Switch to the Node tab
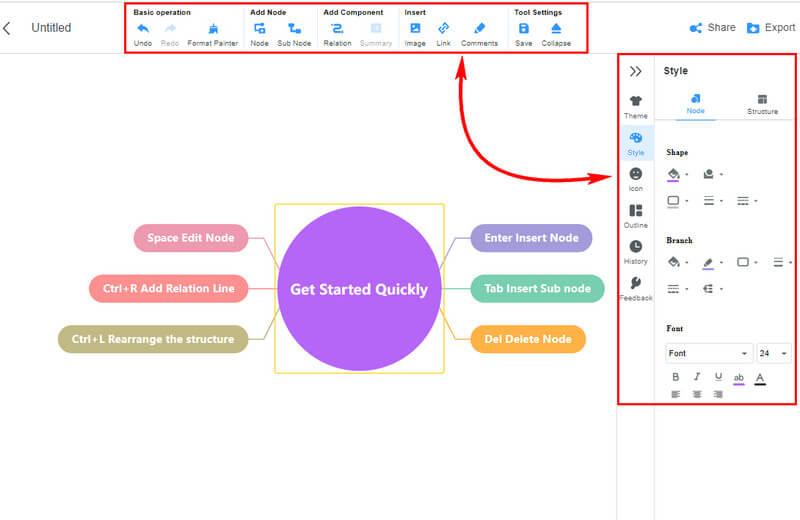 695,104
